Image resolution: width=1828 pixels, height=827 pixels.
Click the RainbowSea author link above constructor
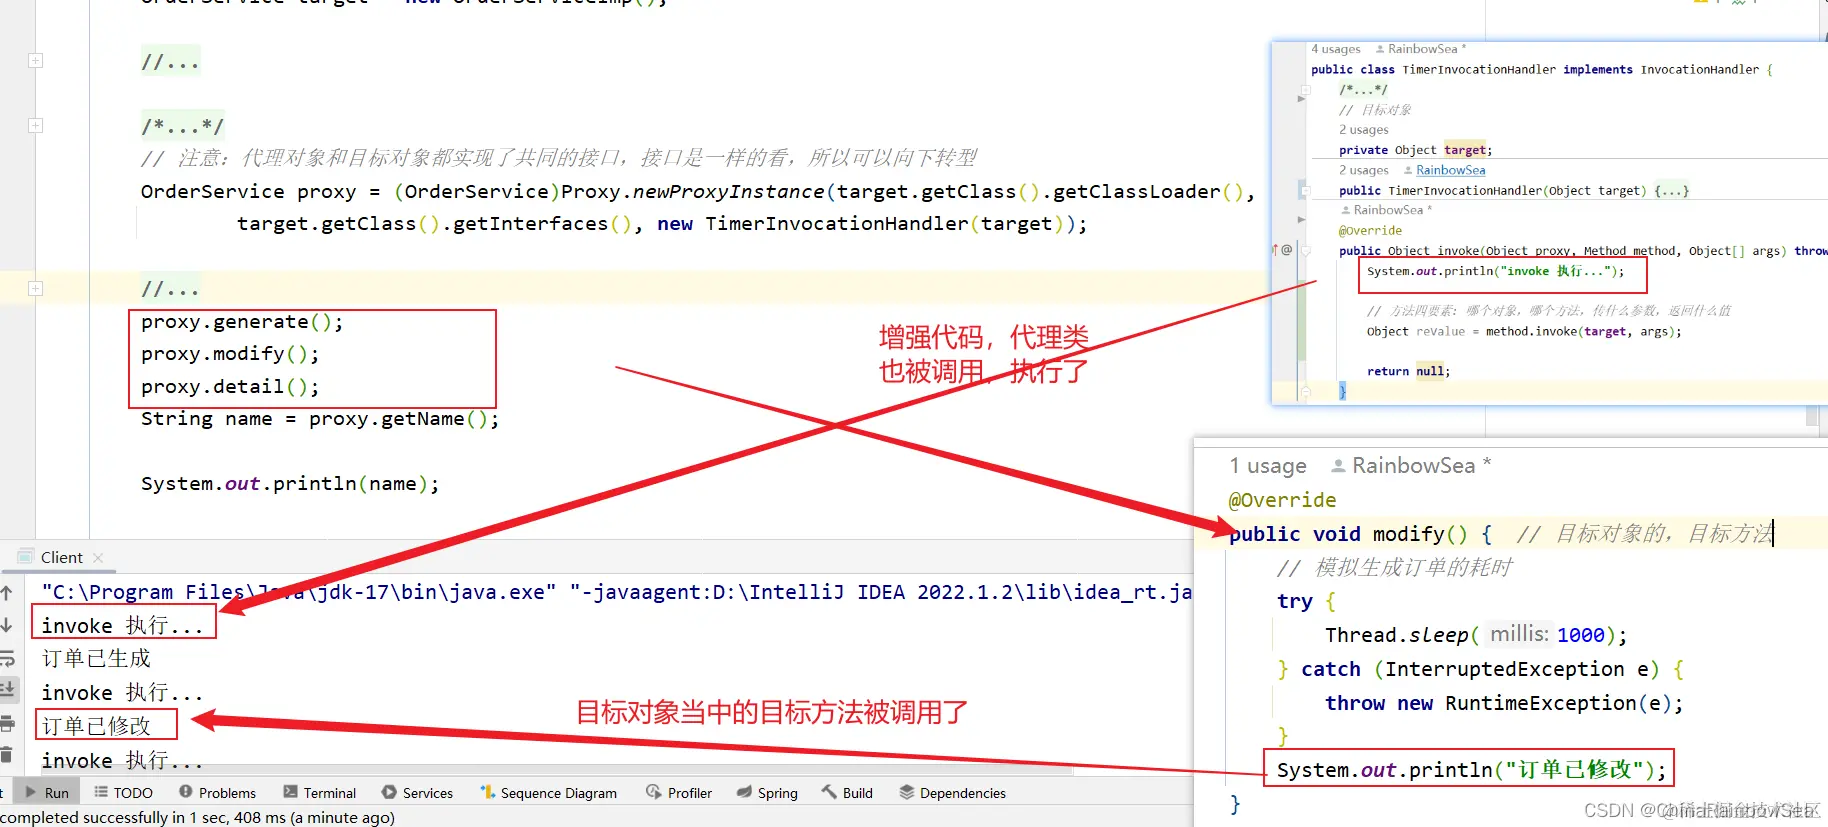pyautogui.click(x=1450, y=170)
